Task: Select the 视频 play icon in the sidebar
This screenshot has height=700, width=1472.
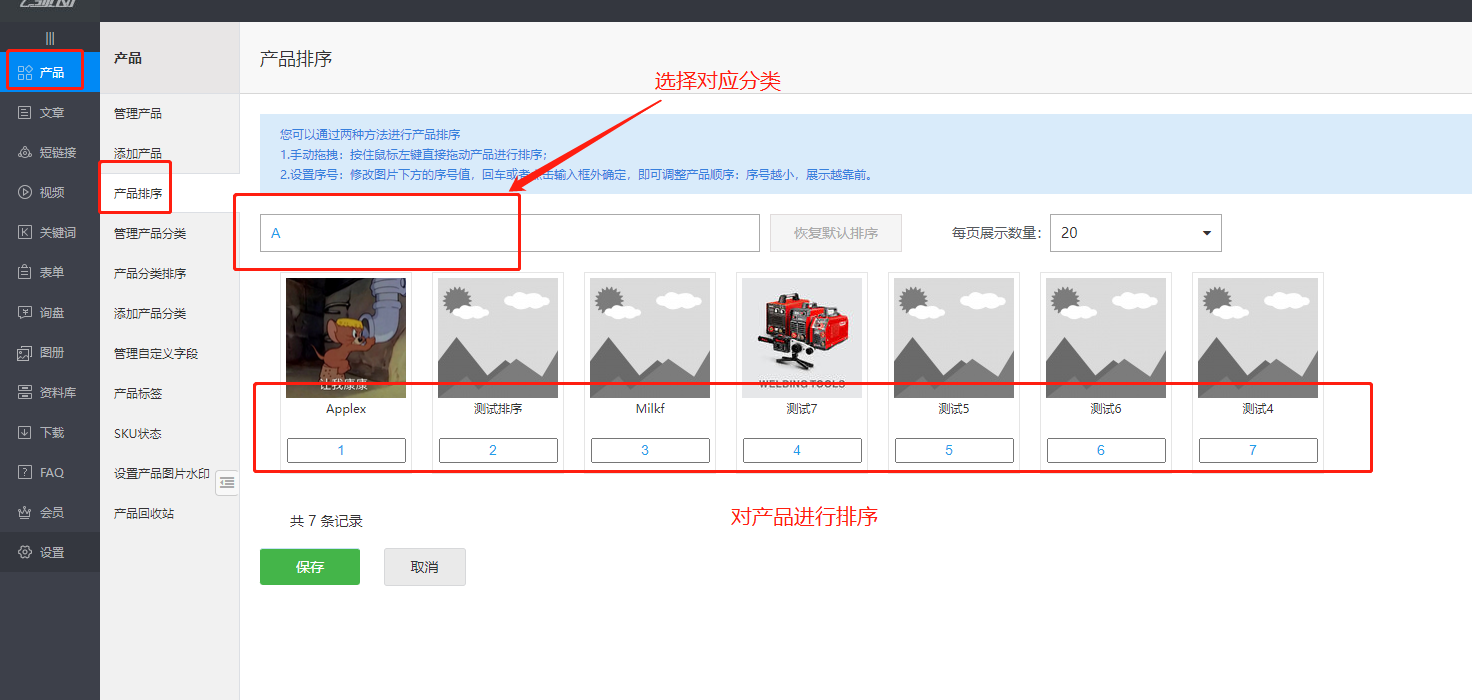Action: [26, 192]
